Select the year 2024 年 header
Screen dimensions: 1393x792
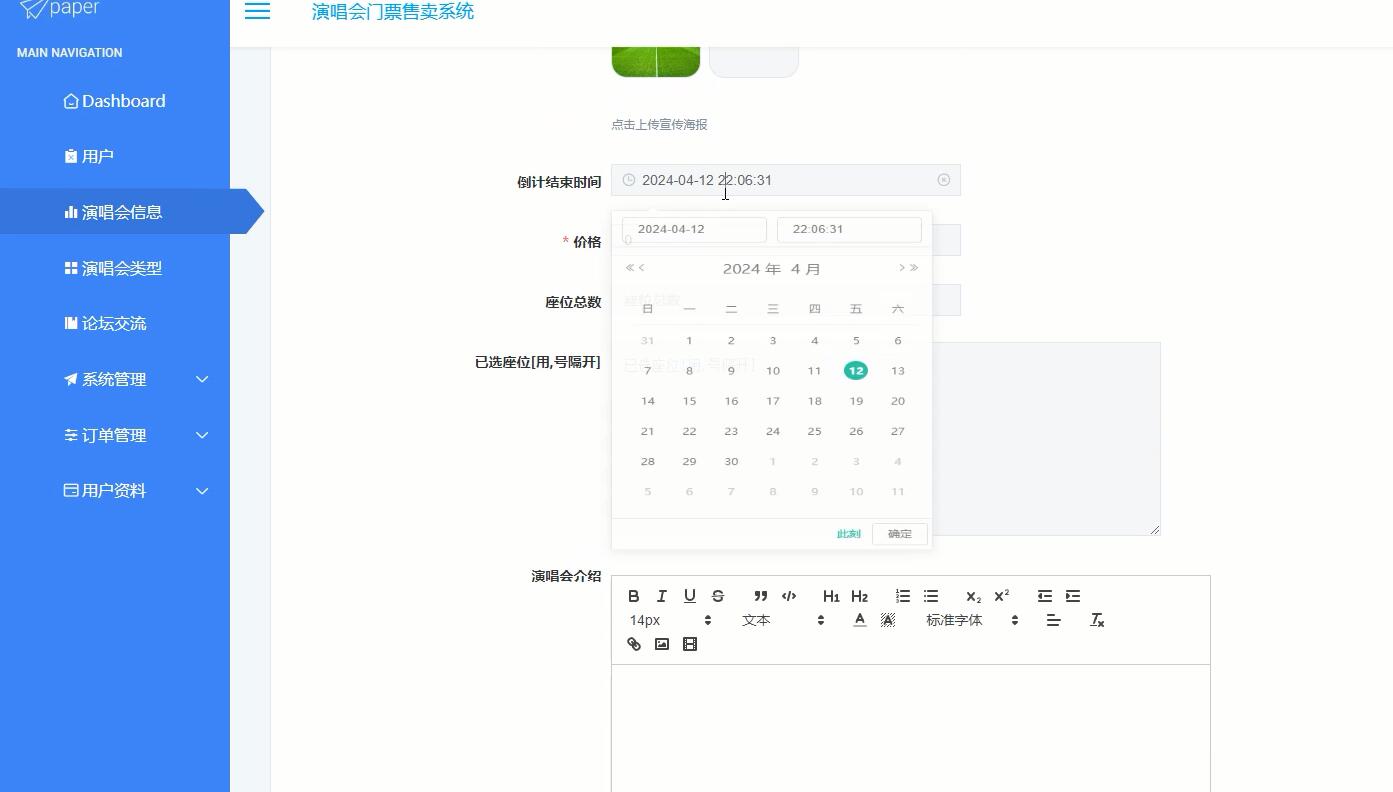click(x=752, y=269)
